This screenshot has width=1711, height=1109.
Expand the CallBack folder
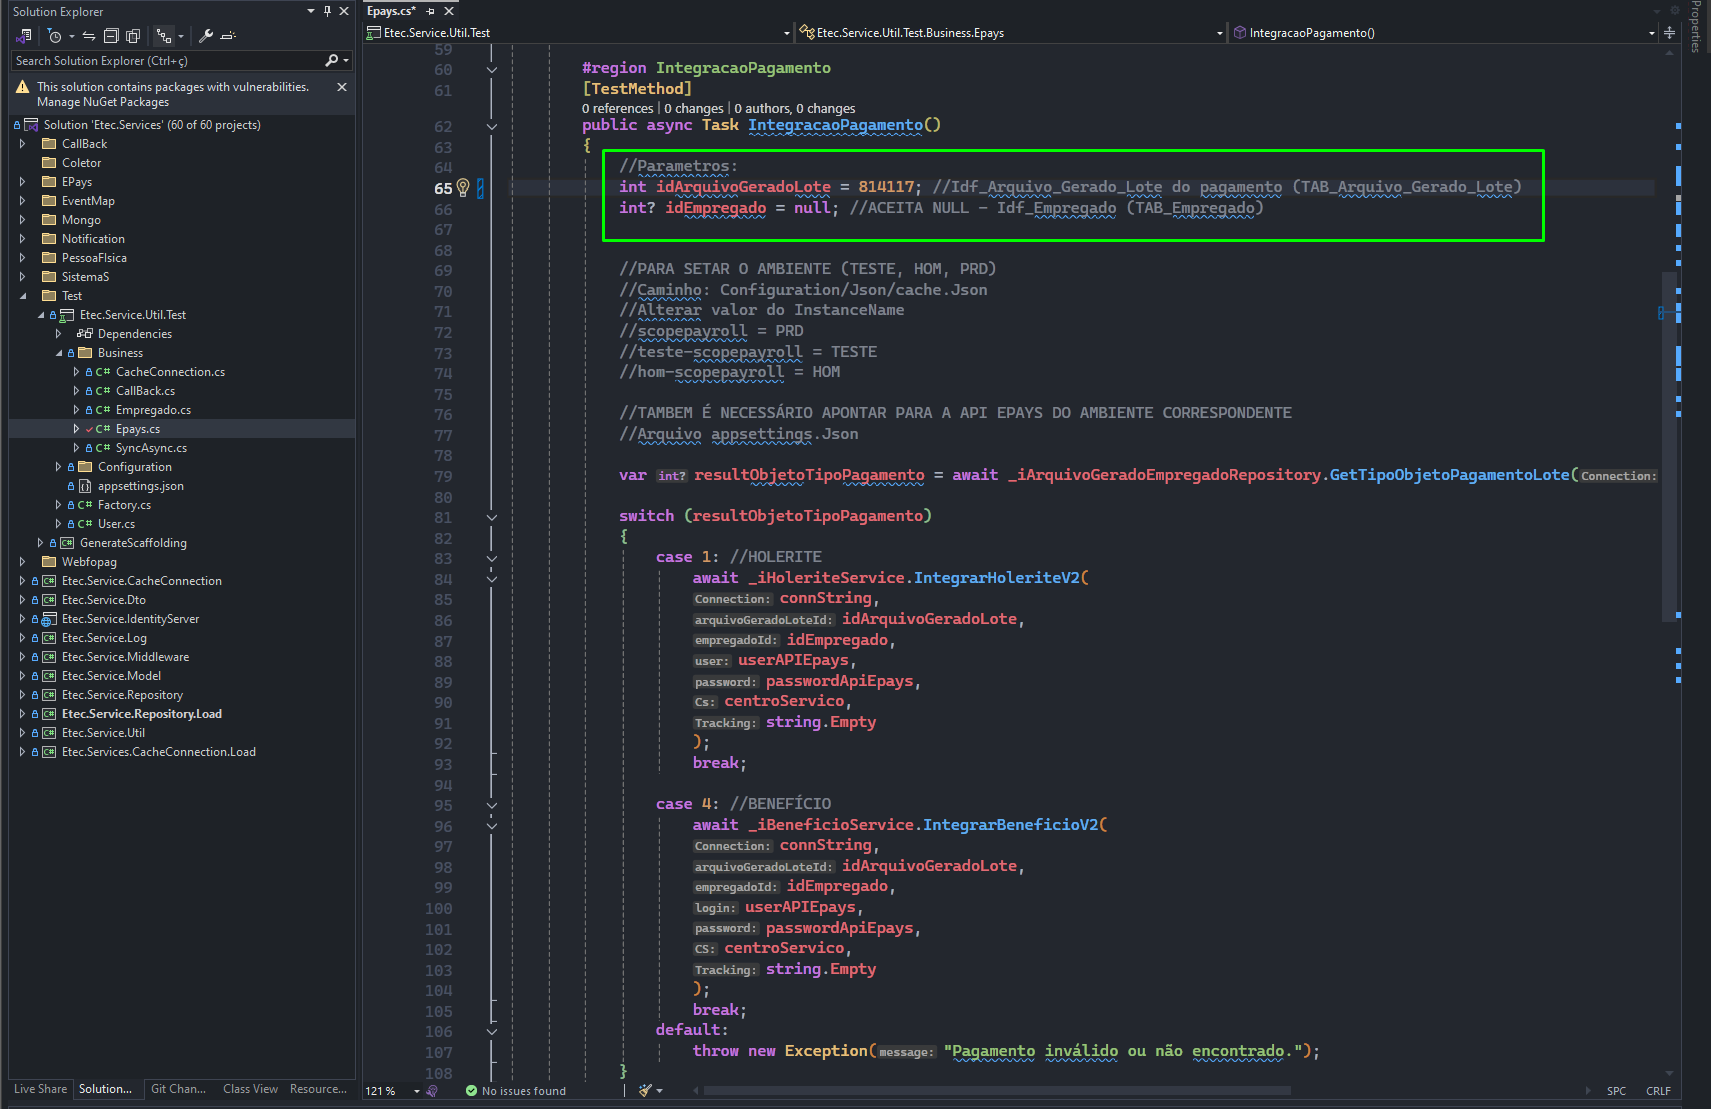(23, 144)
